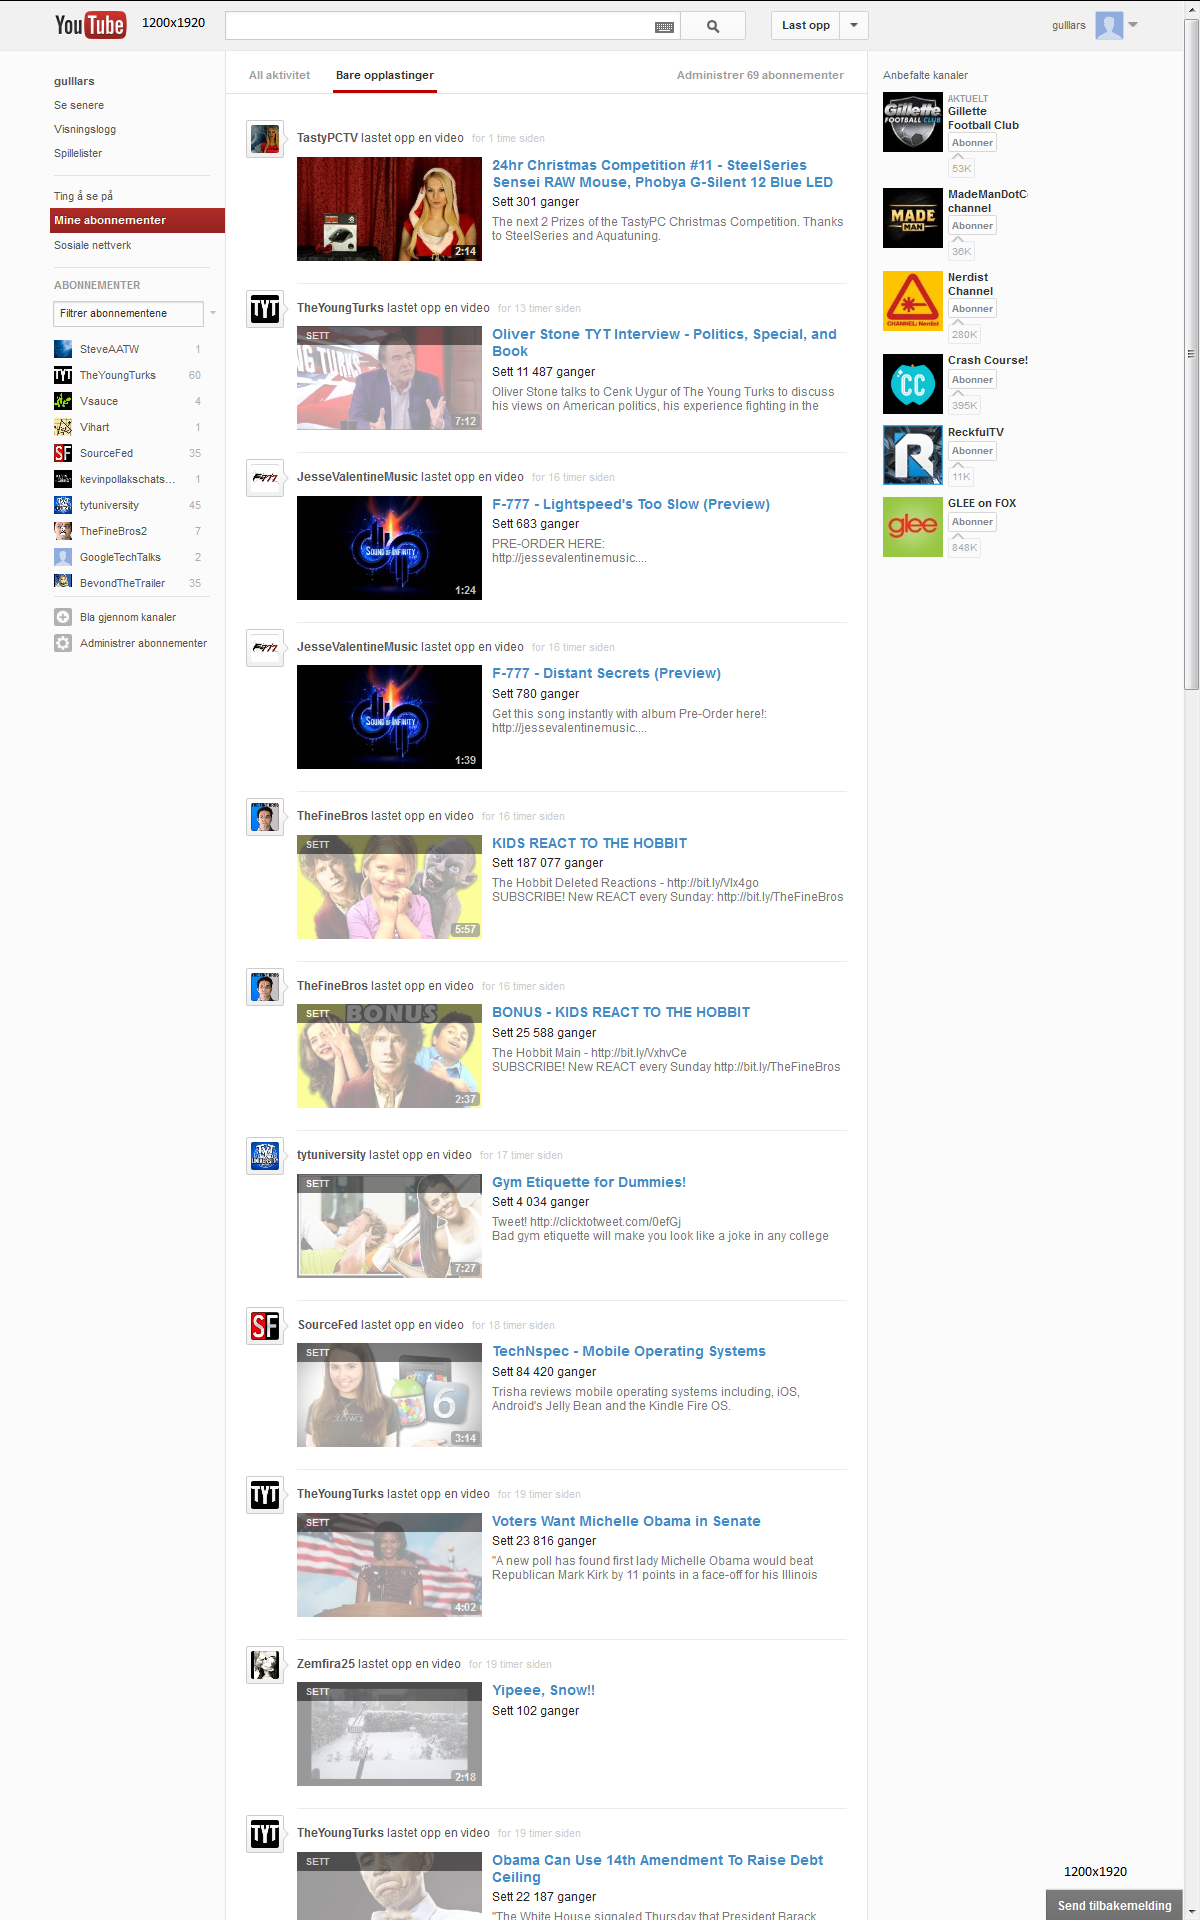
Task: Open the 24hr Christmas Competition video thumbnail
Action: click(389, 209)
